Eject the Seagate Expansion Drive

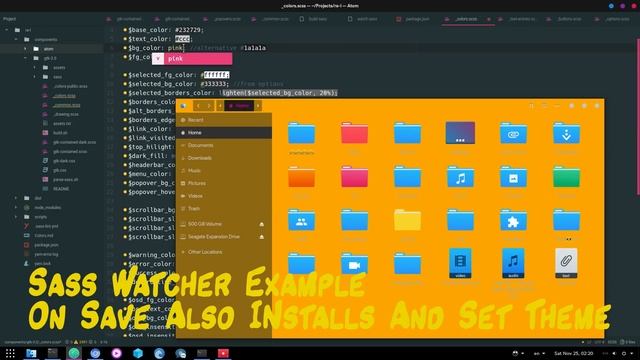(x=262, y=237)
